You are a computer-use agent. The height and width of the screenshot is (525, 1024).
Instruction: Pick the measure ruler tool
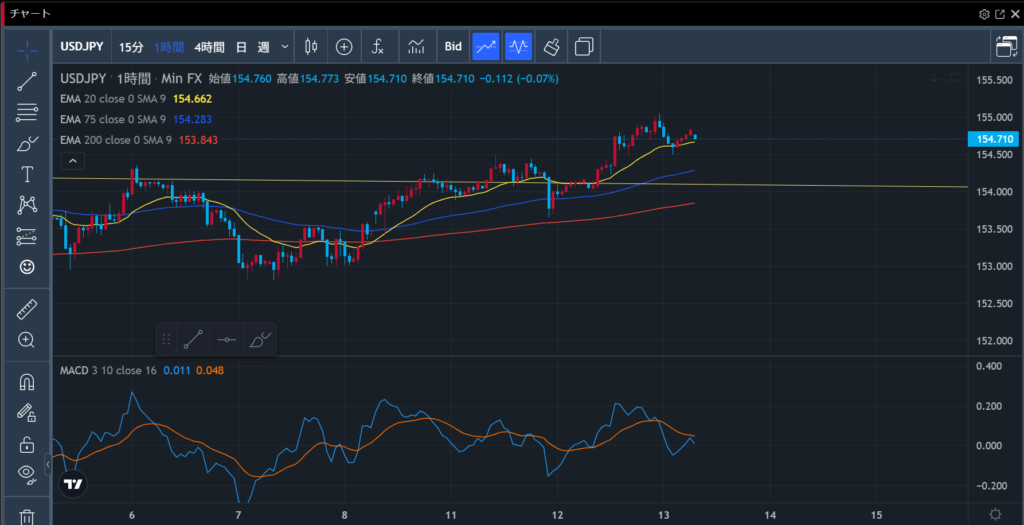pos(27,310)
